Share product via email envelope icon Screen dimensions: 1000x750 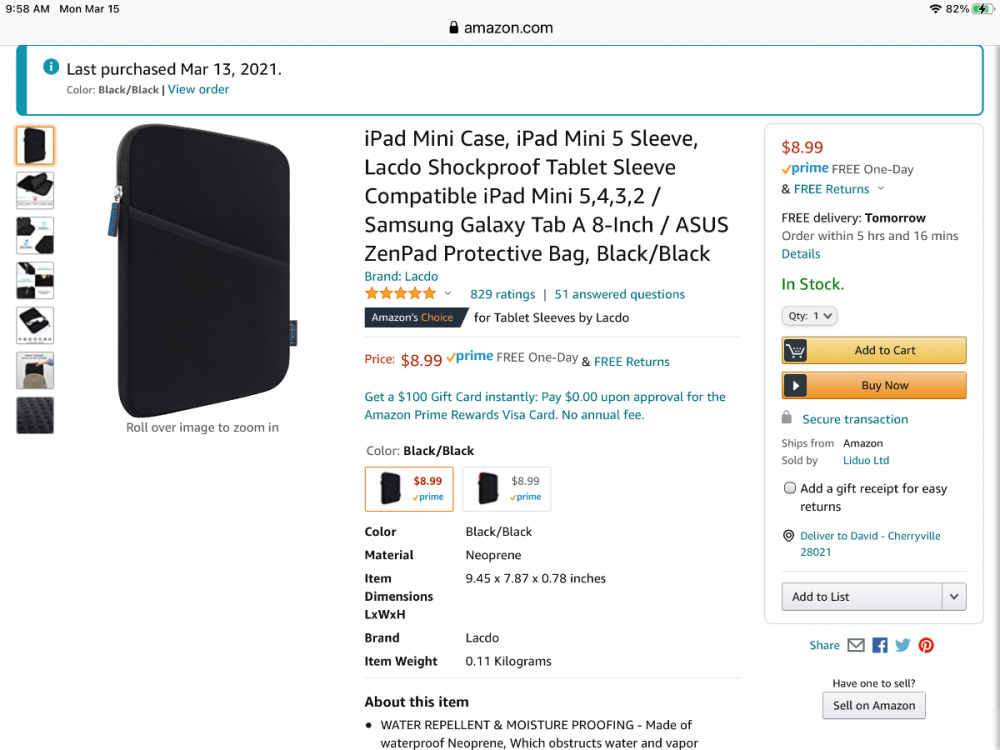[856, 645]
